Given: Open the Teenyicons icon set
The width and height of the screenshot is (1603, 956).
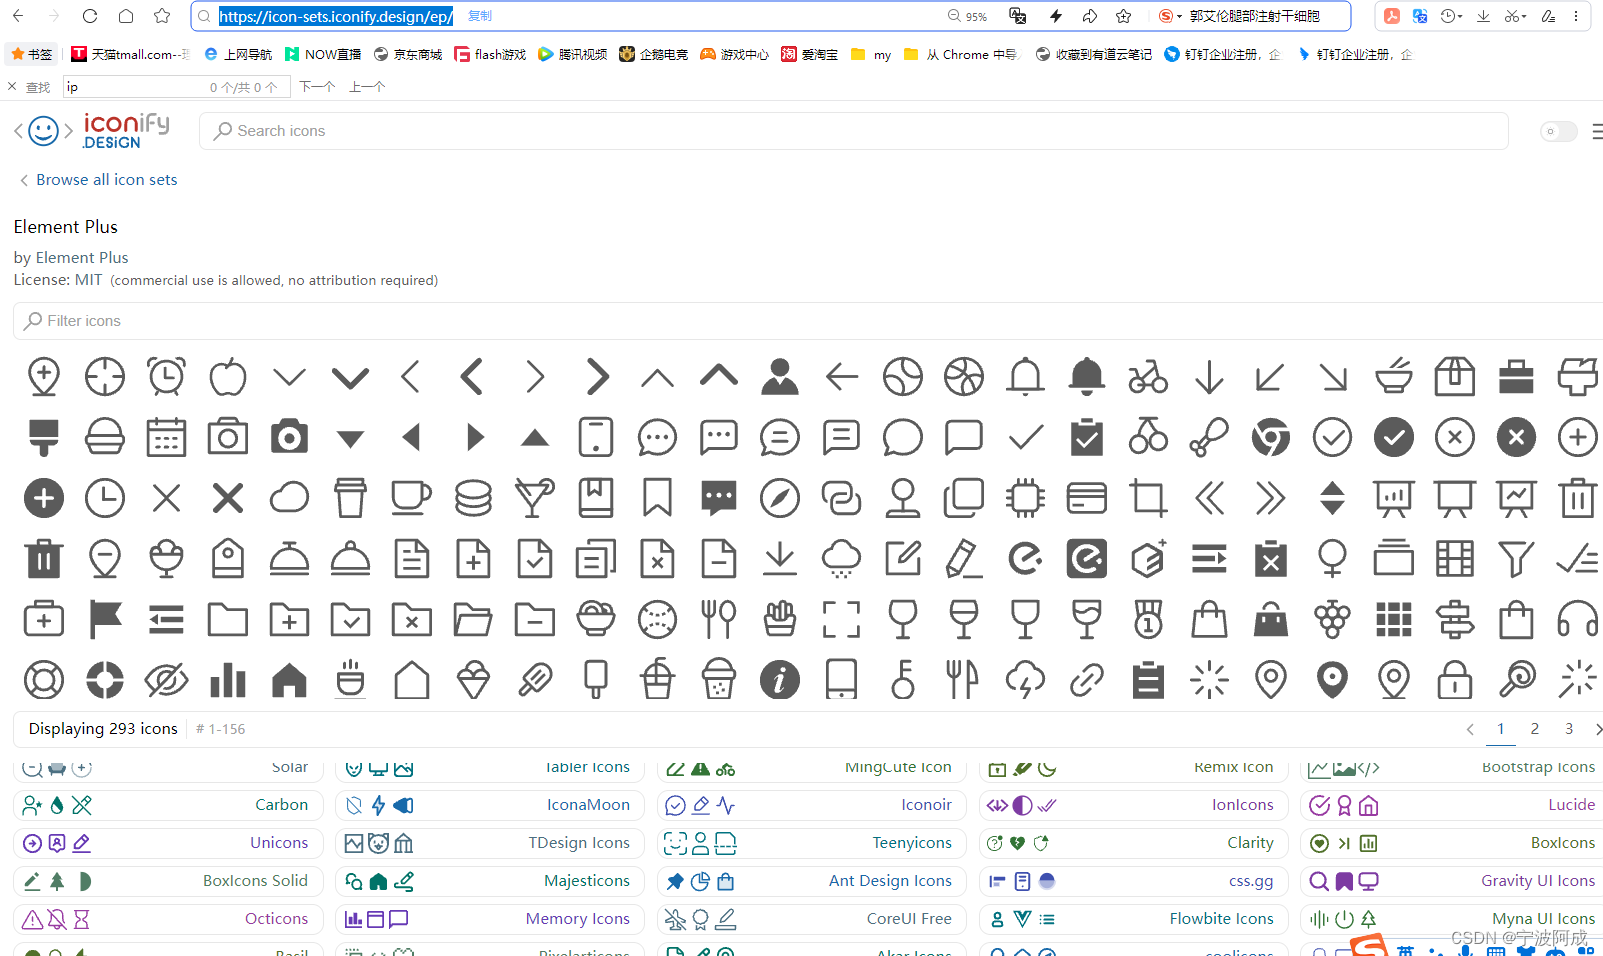Looking at the screenshot, I should pyautogui.click(x=812, y=843).
